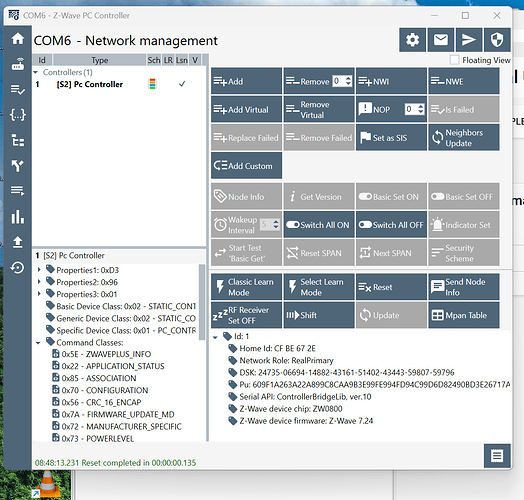Image resolution: width=524 pixels, height=500 pixels.
Task: Click RF Receiver Set OFF button
Action: pos(246,315)
